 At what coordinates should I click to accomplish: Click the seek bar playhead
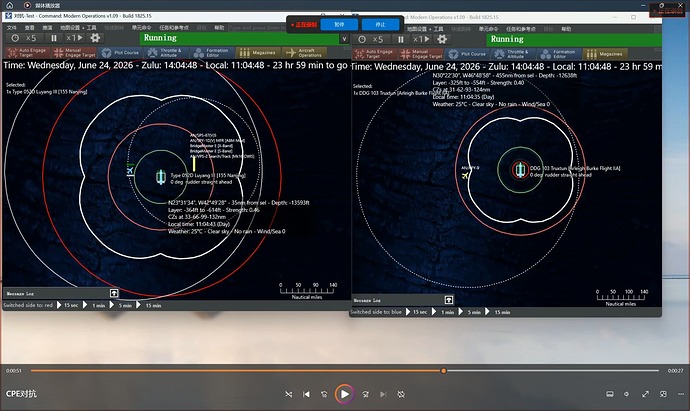click(444, 371)
